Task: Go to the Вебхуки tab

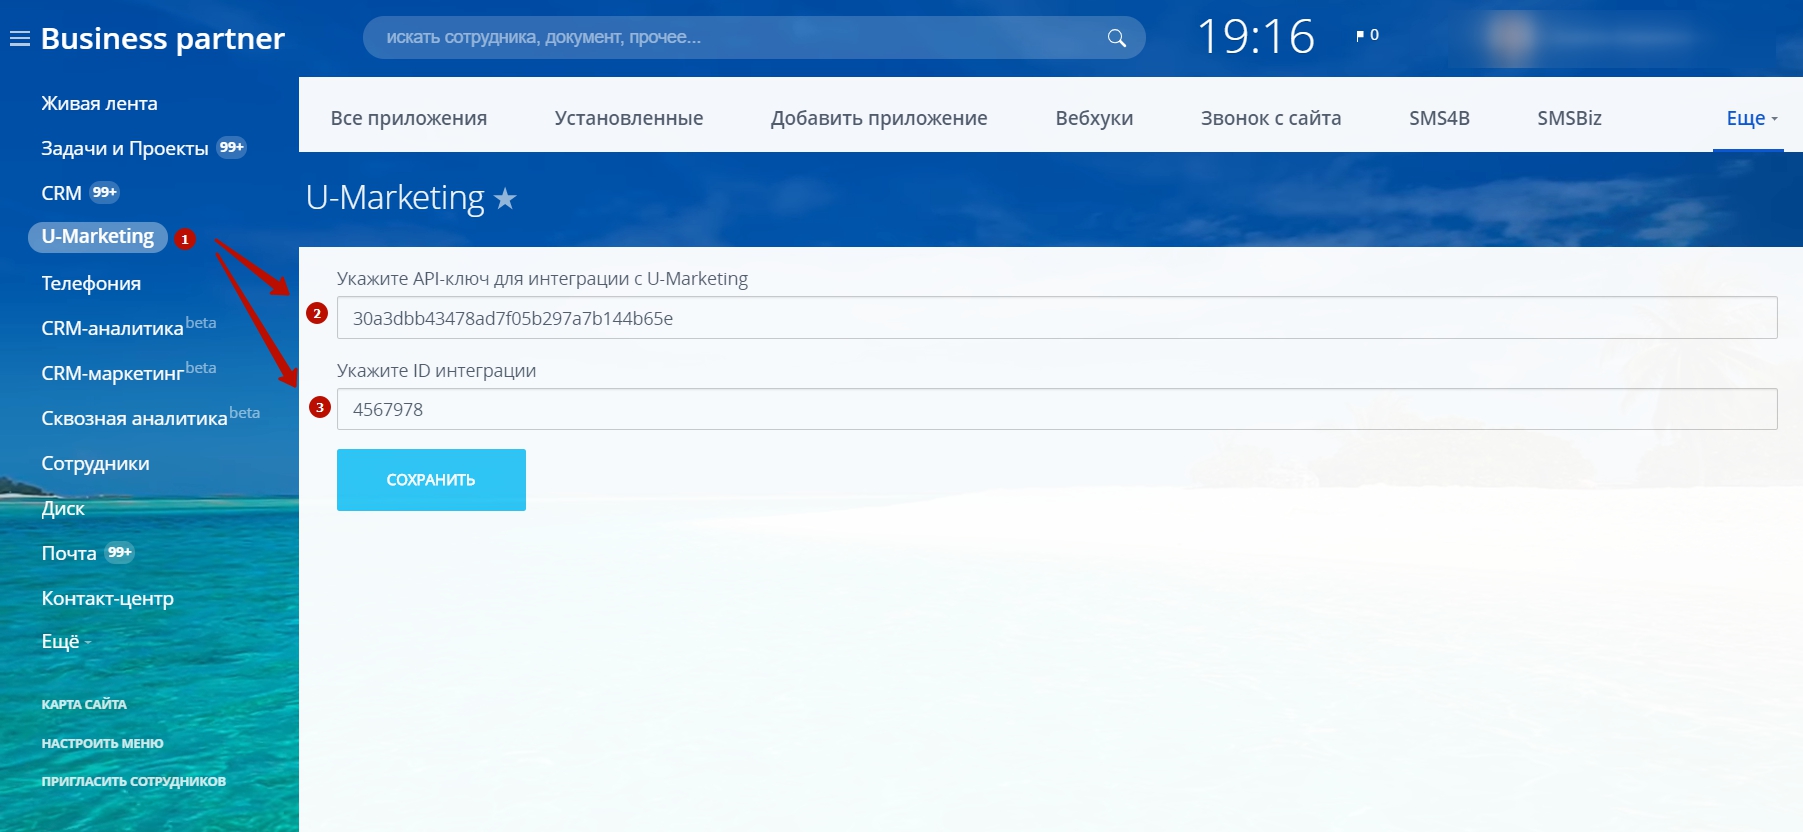Action: [x=1094, y=118]
